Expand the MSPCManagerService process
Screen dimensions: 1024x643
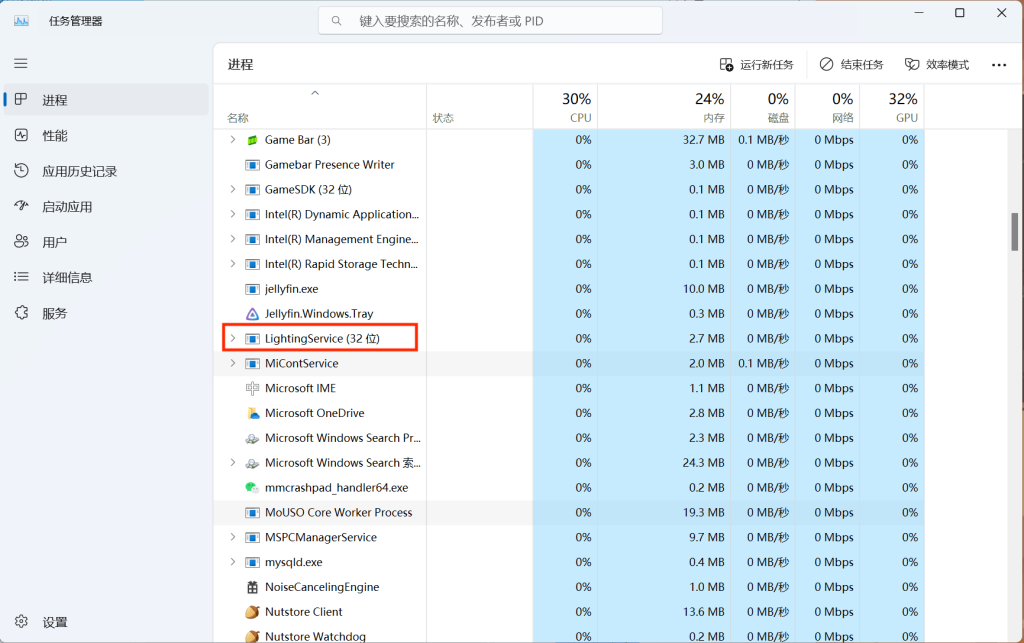coord(232,537)
